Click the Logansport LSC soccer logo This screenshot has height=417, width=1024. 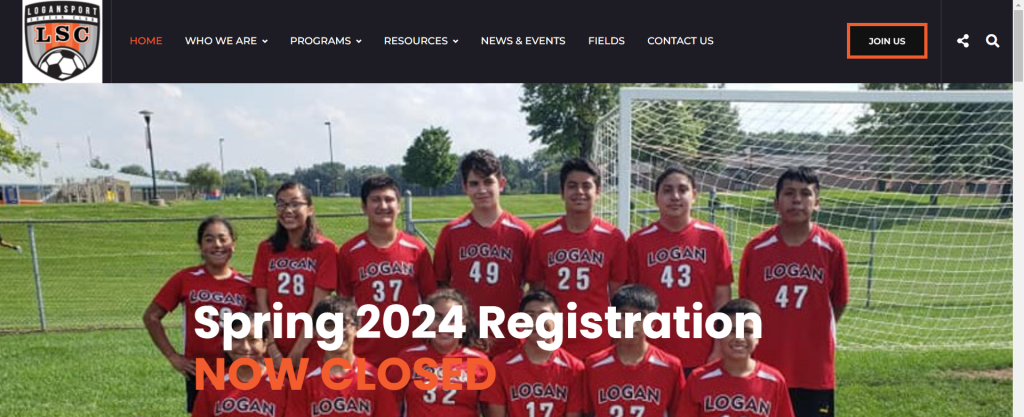[x=62, y=40]
